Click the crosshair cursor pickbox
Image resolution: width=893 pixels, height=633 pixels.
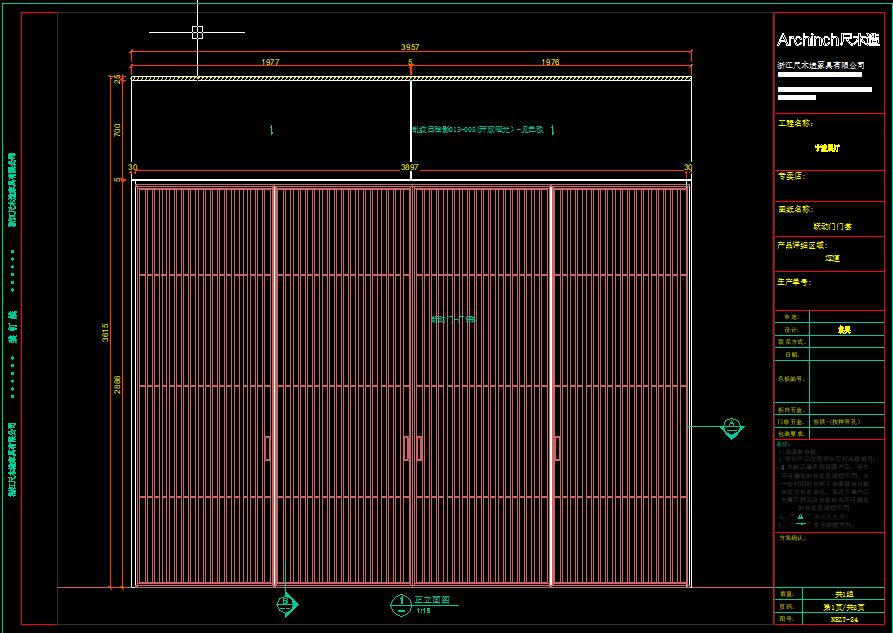coord(197,32)
